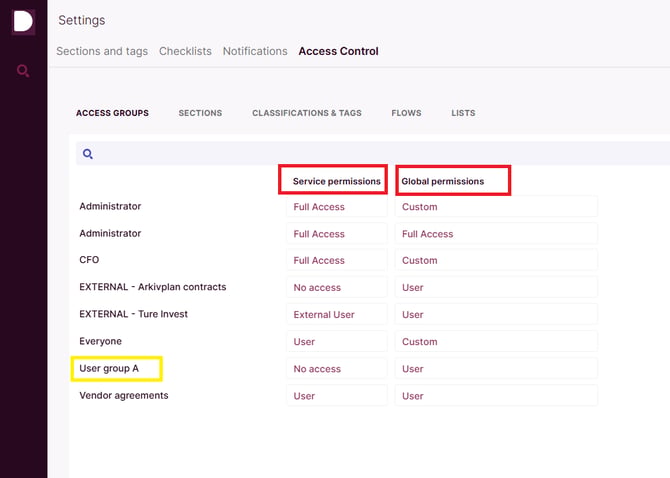
Task: Open Vendor agreements service permission dropdown
Action: click(337, 396)
